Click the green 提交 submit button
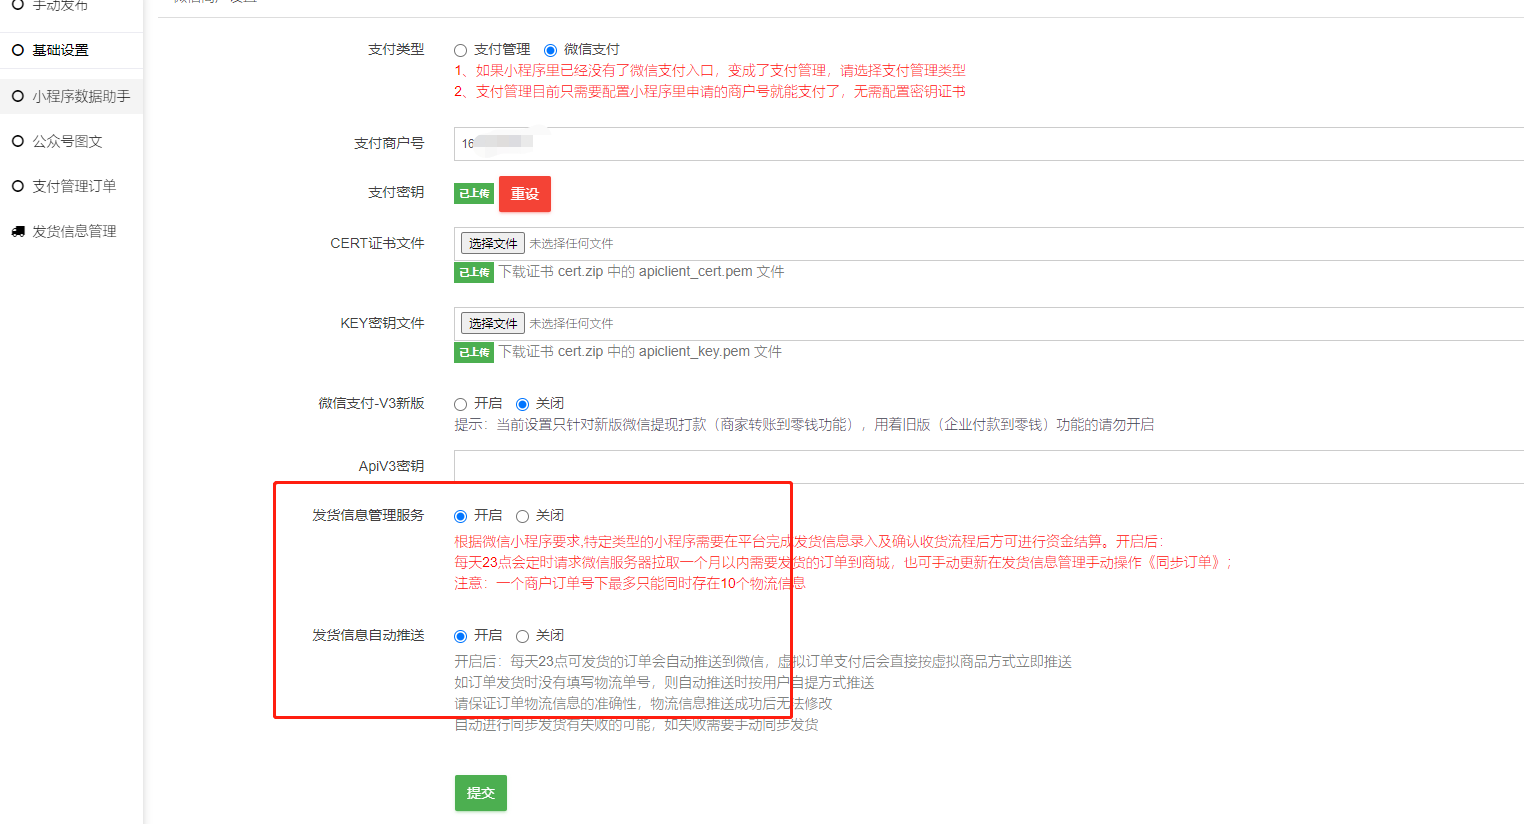Viewport: 1524px width, 824px height. coord(480,793)
